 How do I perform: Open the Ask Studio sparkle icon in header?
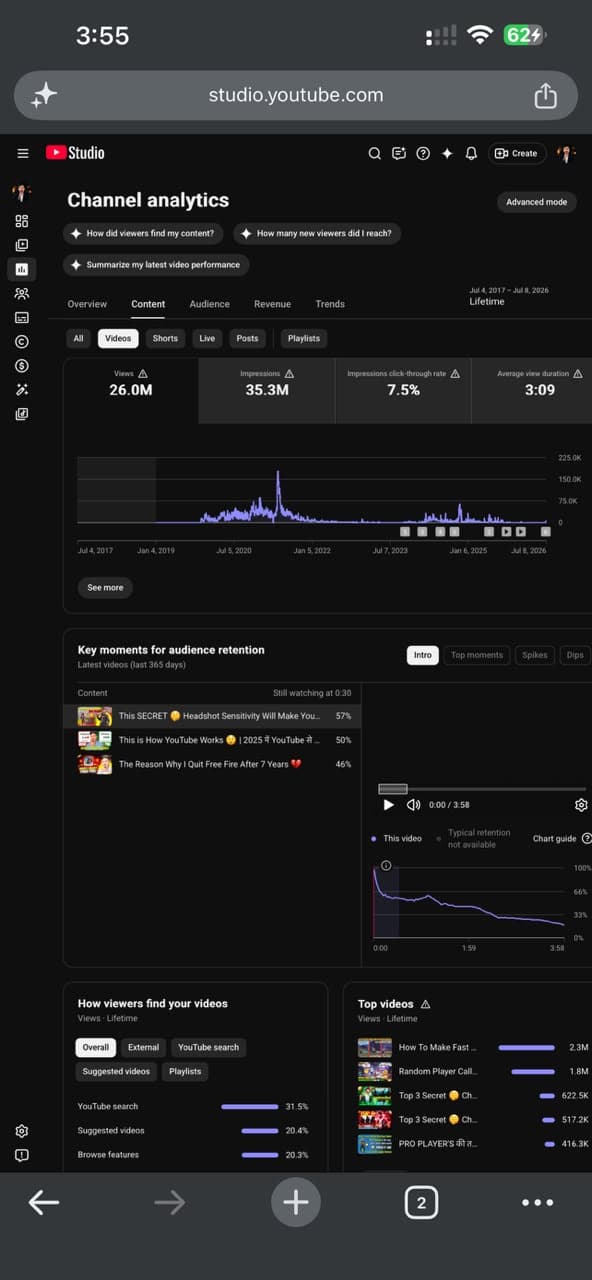(x=447, y=153)
